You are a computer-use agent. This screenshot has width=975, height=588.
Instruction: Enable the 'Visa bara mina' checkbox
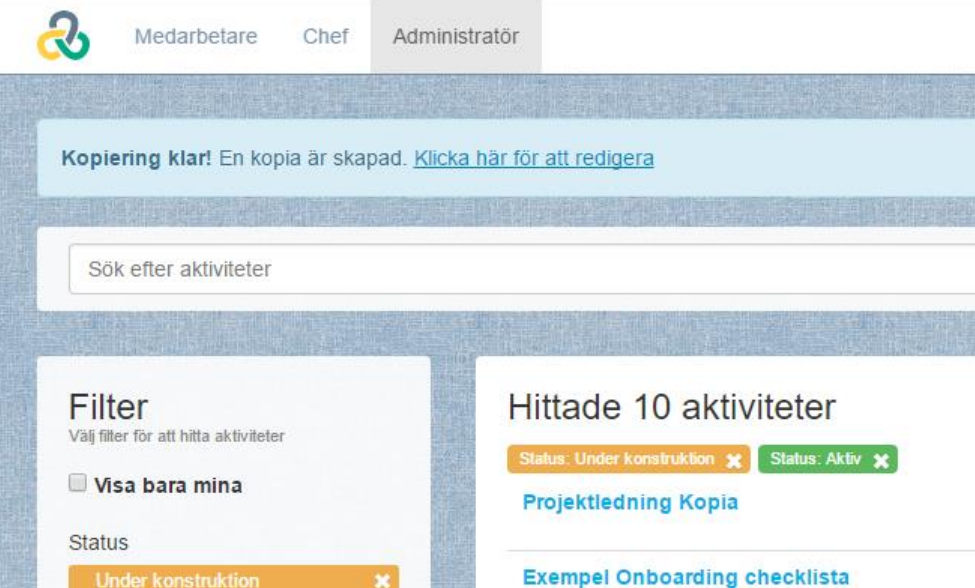[x=77, y=482]
